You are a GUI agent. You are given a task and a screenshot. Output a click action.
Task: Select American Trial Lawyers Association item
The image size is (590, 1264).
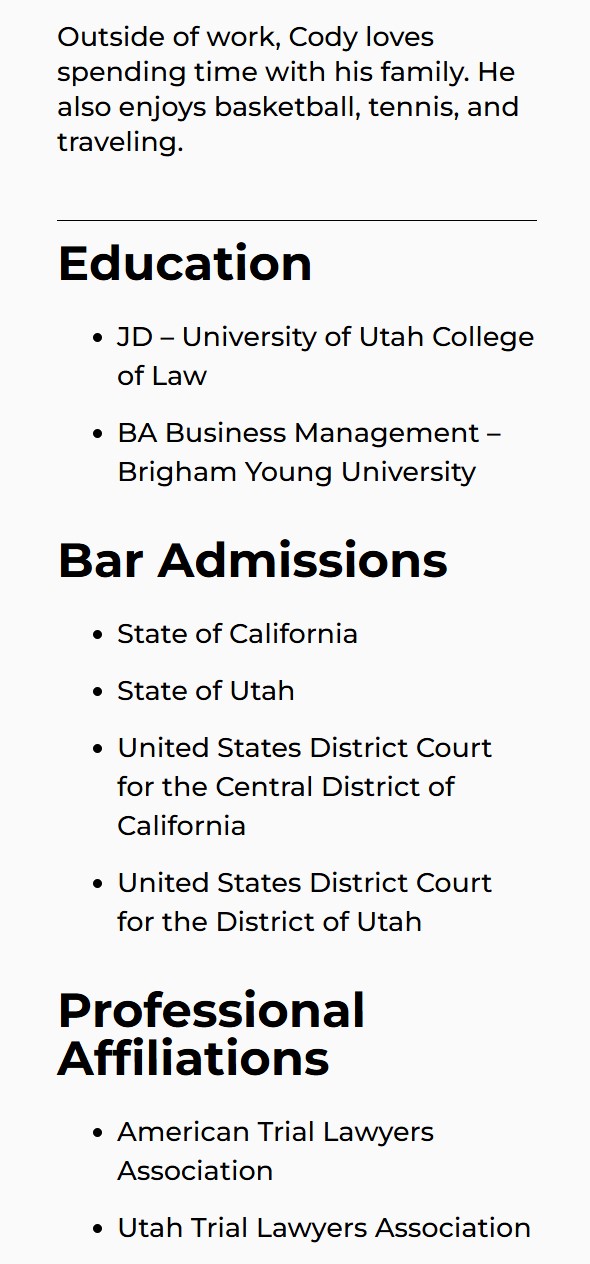(275, 1151)
